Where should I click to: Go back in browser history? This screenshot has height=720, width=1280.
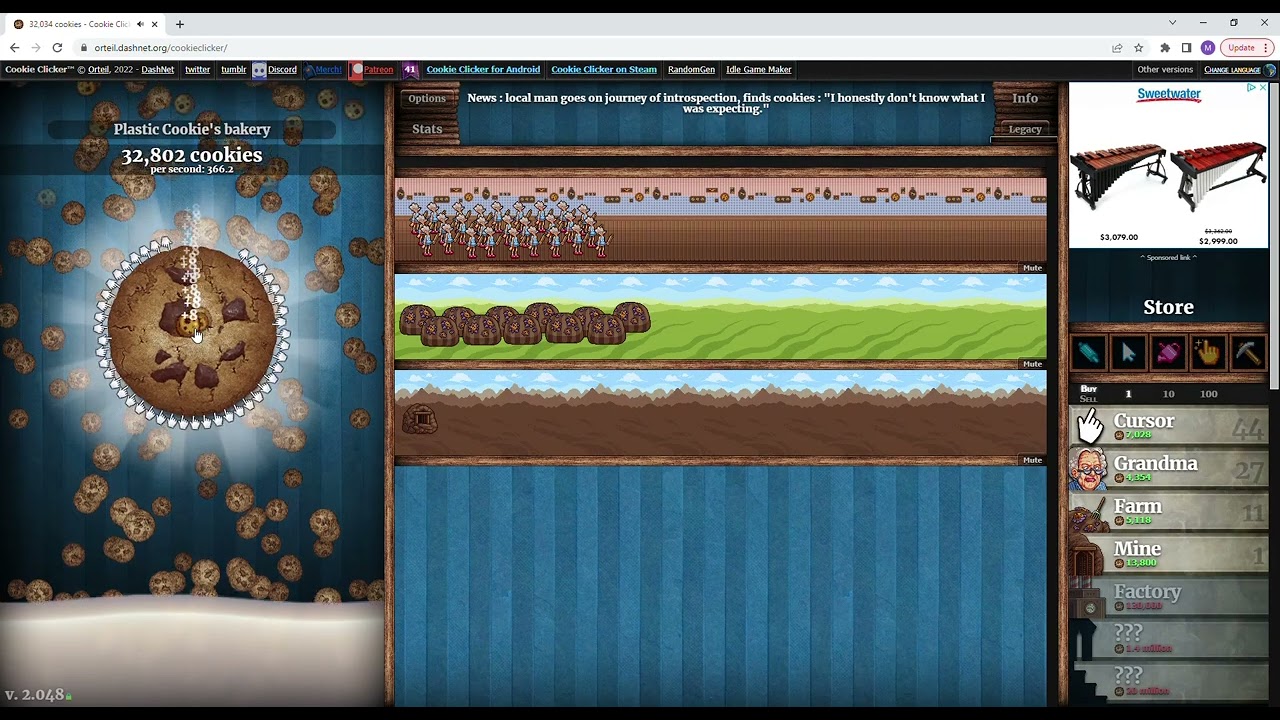(x=14, y=47)
